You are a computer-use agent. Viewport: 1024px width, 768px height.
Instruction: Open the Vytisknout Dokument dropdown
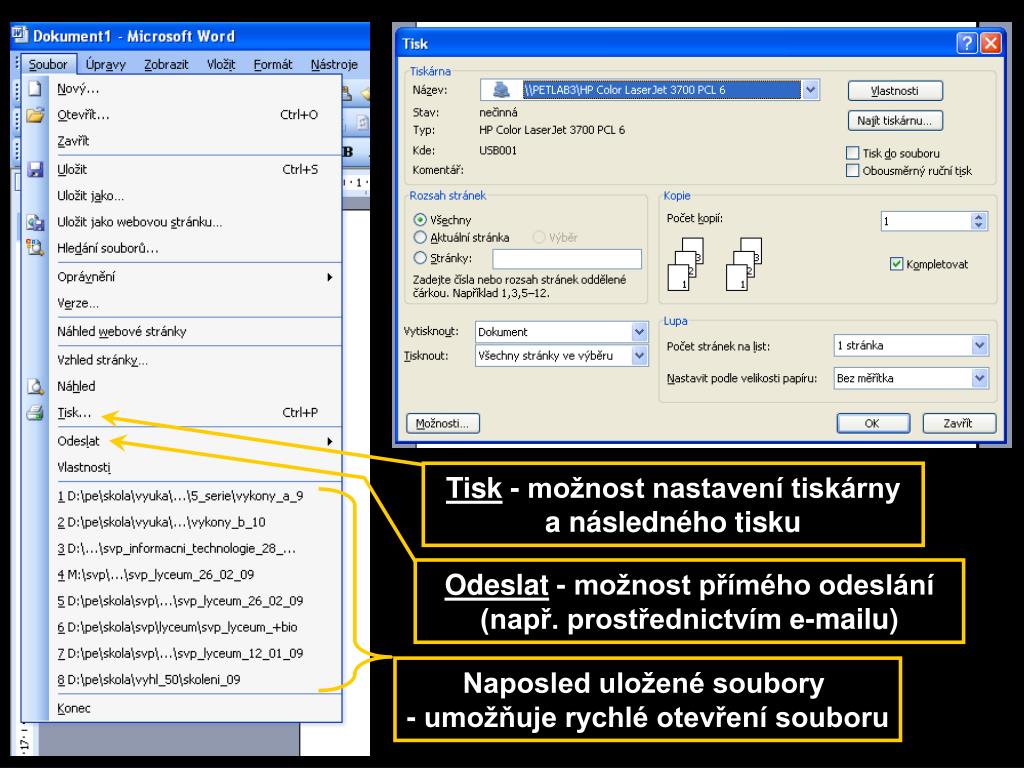[639, 332]
